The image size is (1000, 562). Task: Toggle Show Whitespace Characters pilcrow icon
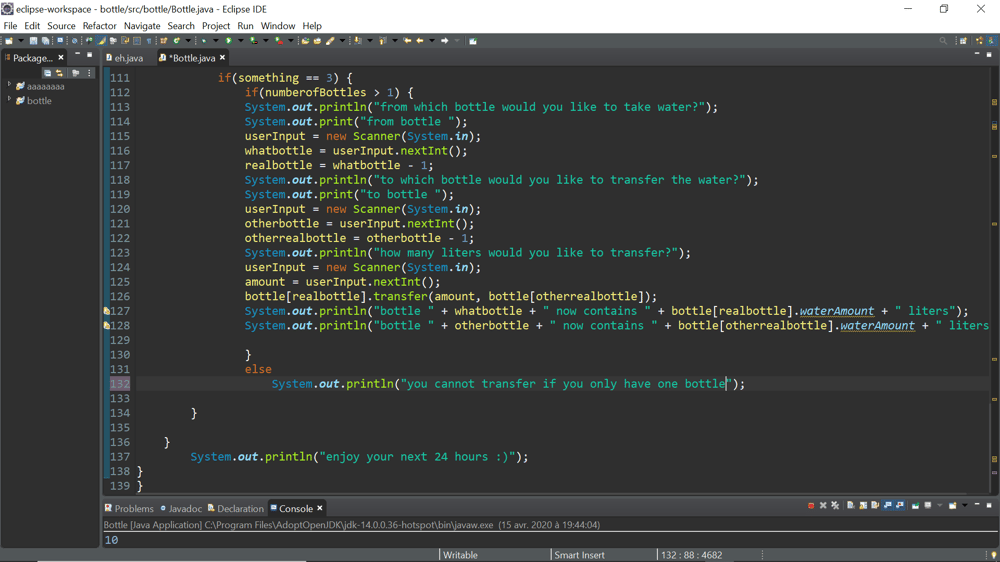pyautogui.click(x=149, y=41)
